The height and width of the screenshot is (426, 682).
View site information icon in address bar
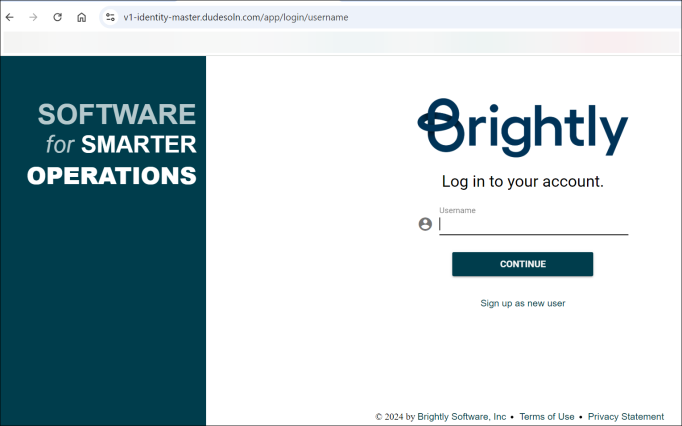110,17
